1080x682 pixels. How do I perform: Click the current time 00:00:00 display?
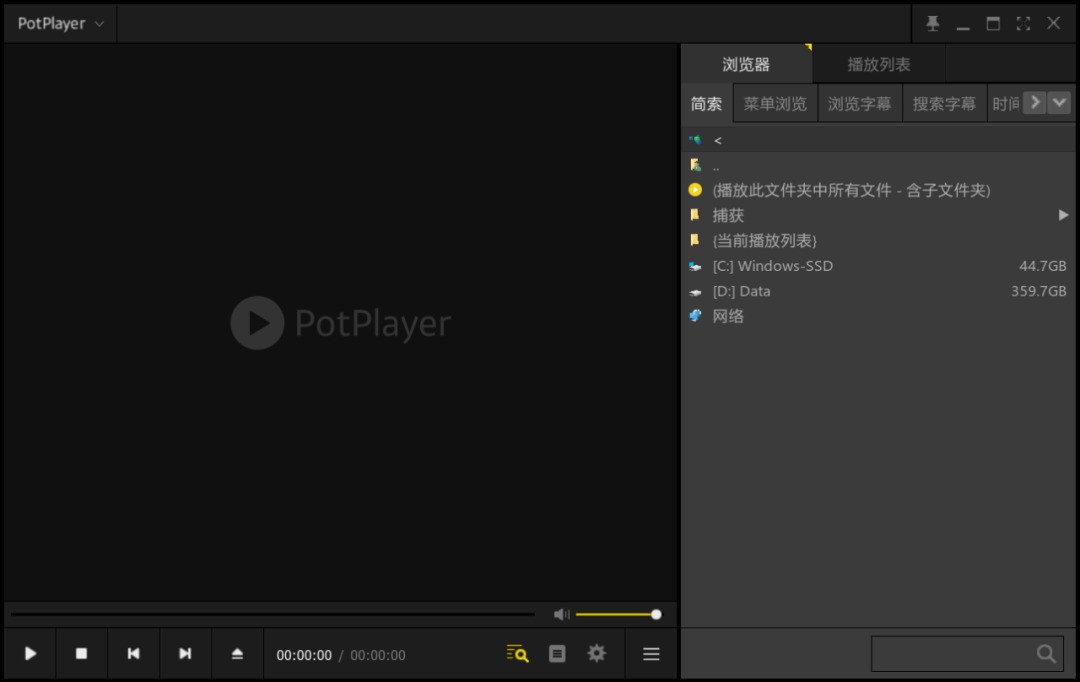click(x=304, y=655)
